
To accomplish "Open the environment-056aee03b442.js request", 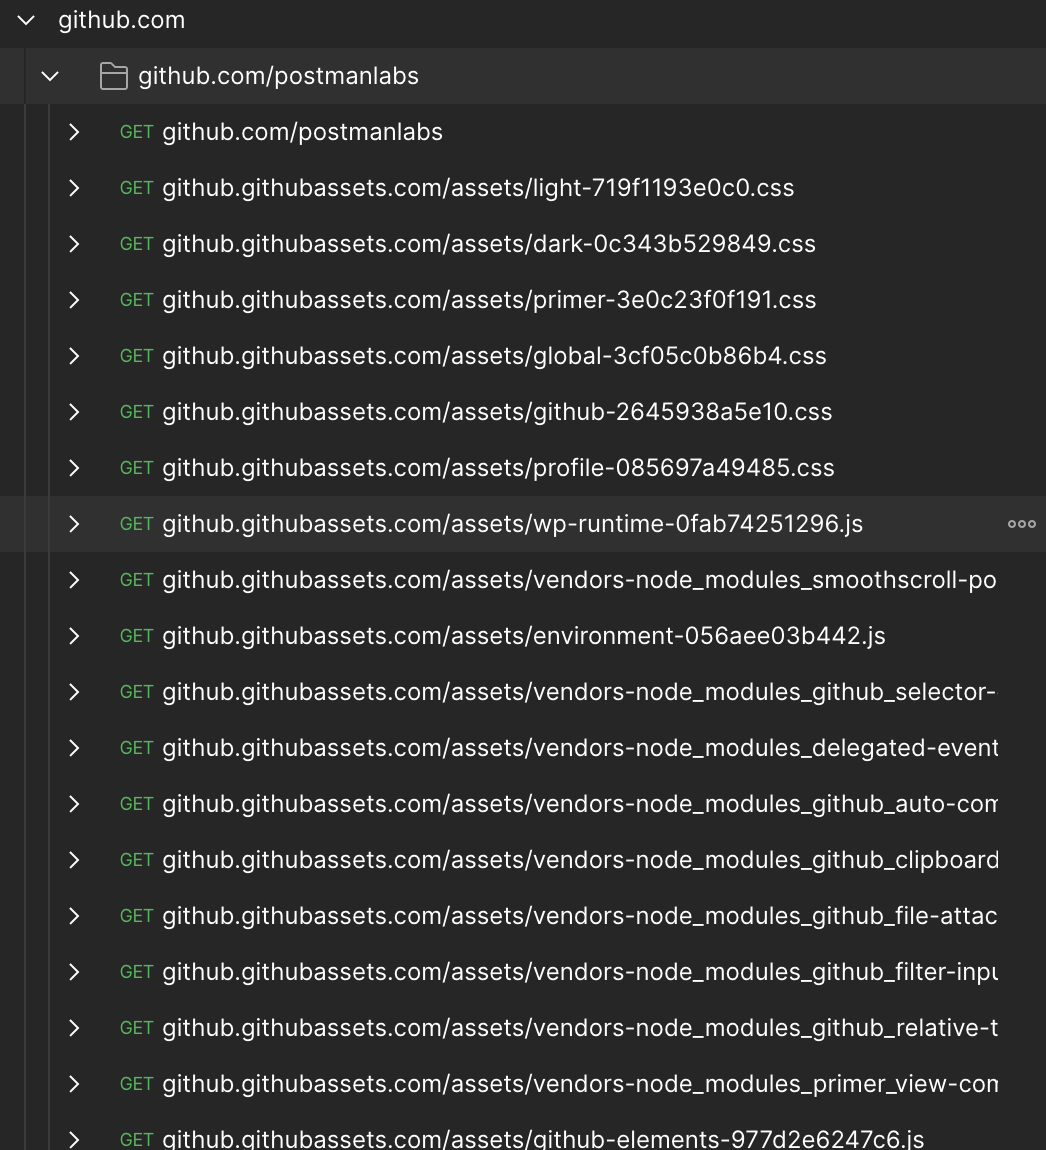I will coord(524,636).
